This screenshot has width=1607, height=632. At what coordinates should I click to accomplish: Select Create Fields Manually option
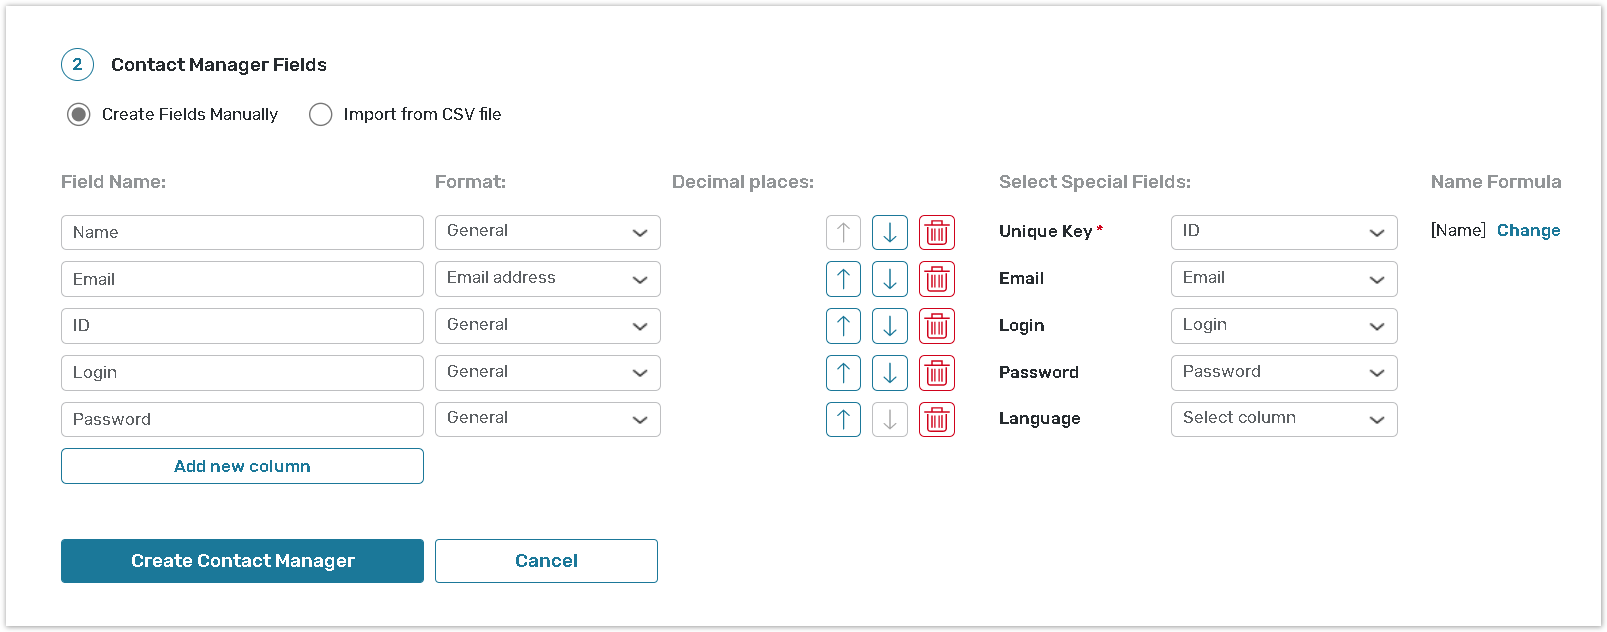[79, 115]
